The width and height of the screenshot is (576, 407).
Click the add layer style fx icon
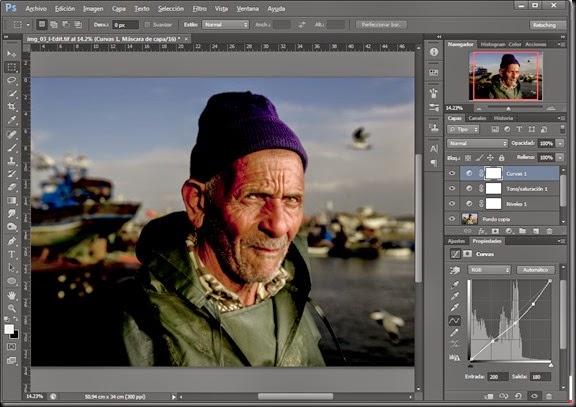tap(482, 231)
